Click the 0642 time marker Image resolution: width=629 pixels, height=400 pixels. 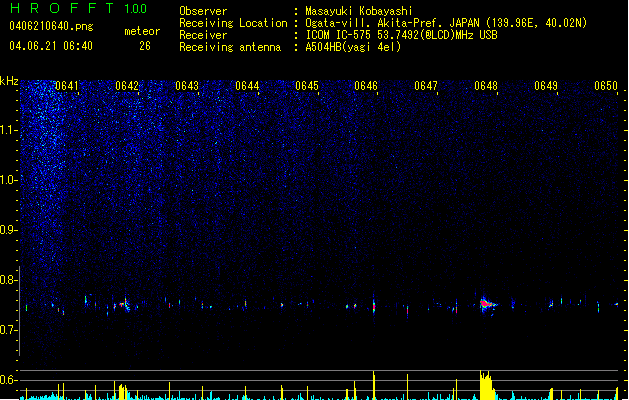(127, 86)
